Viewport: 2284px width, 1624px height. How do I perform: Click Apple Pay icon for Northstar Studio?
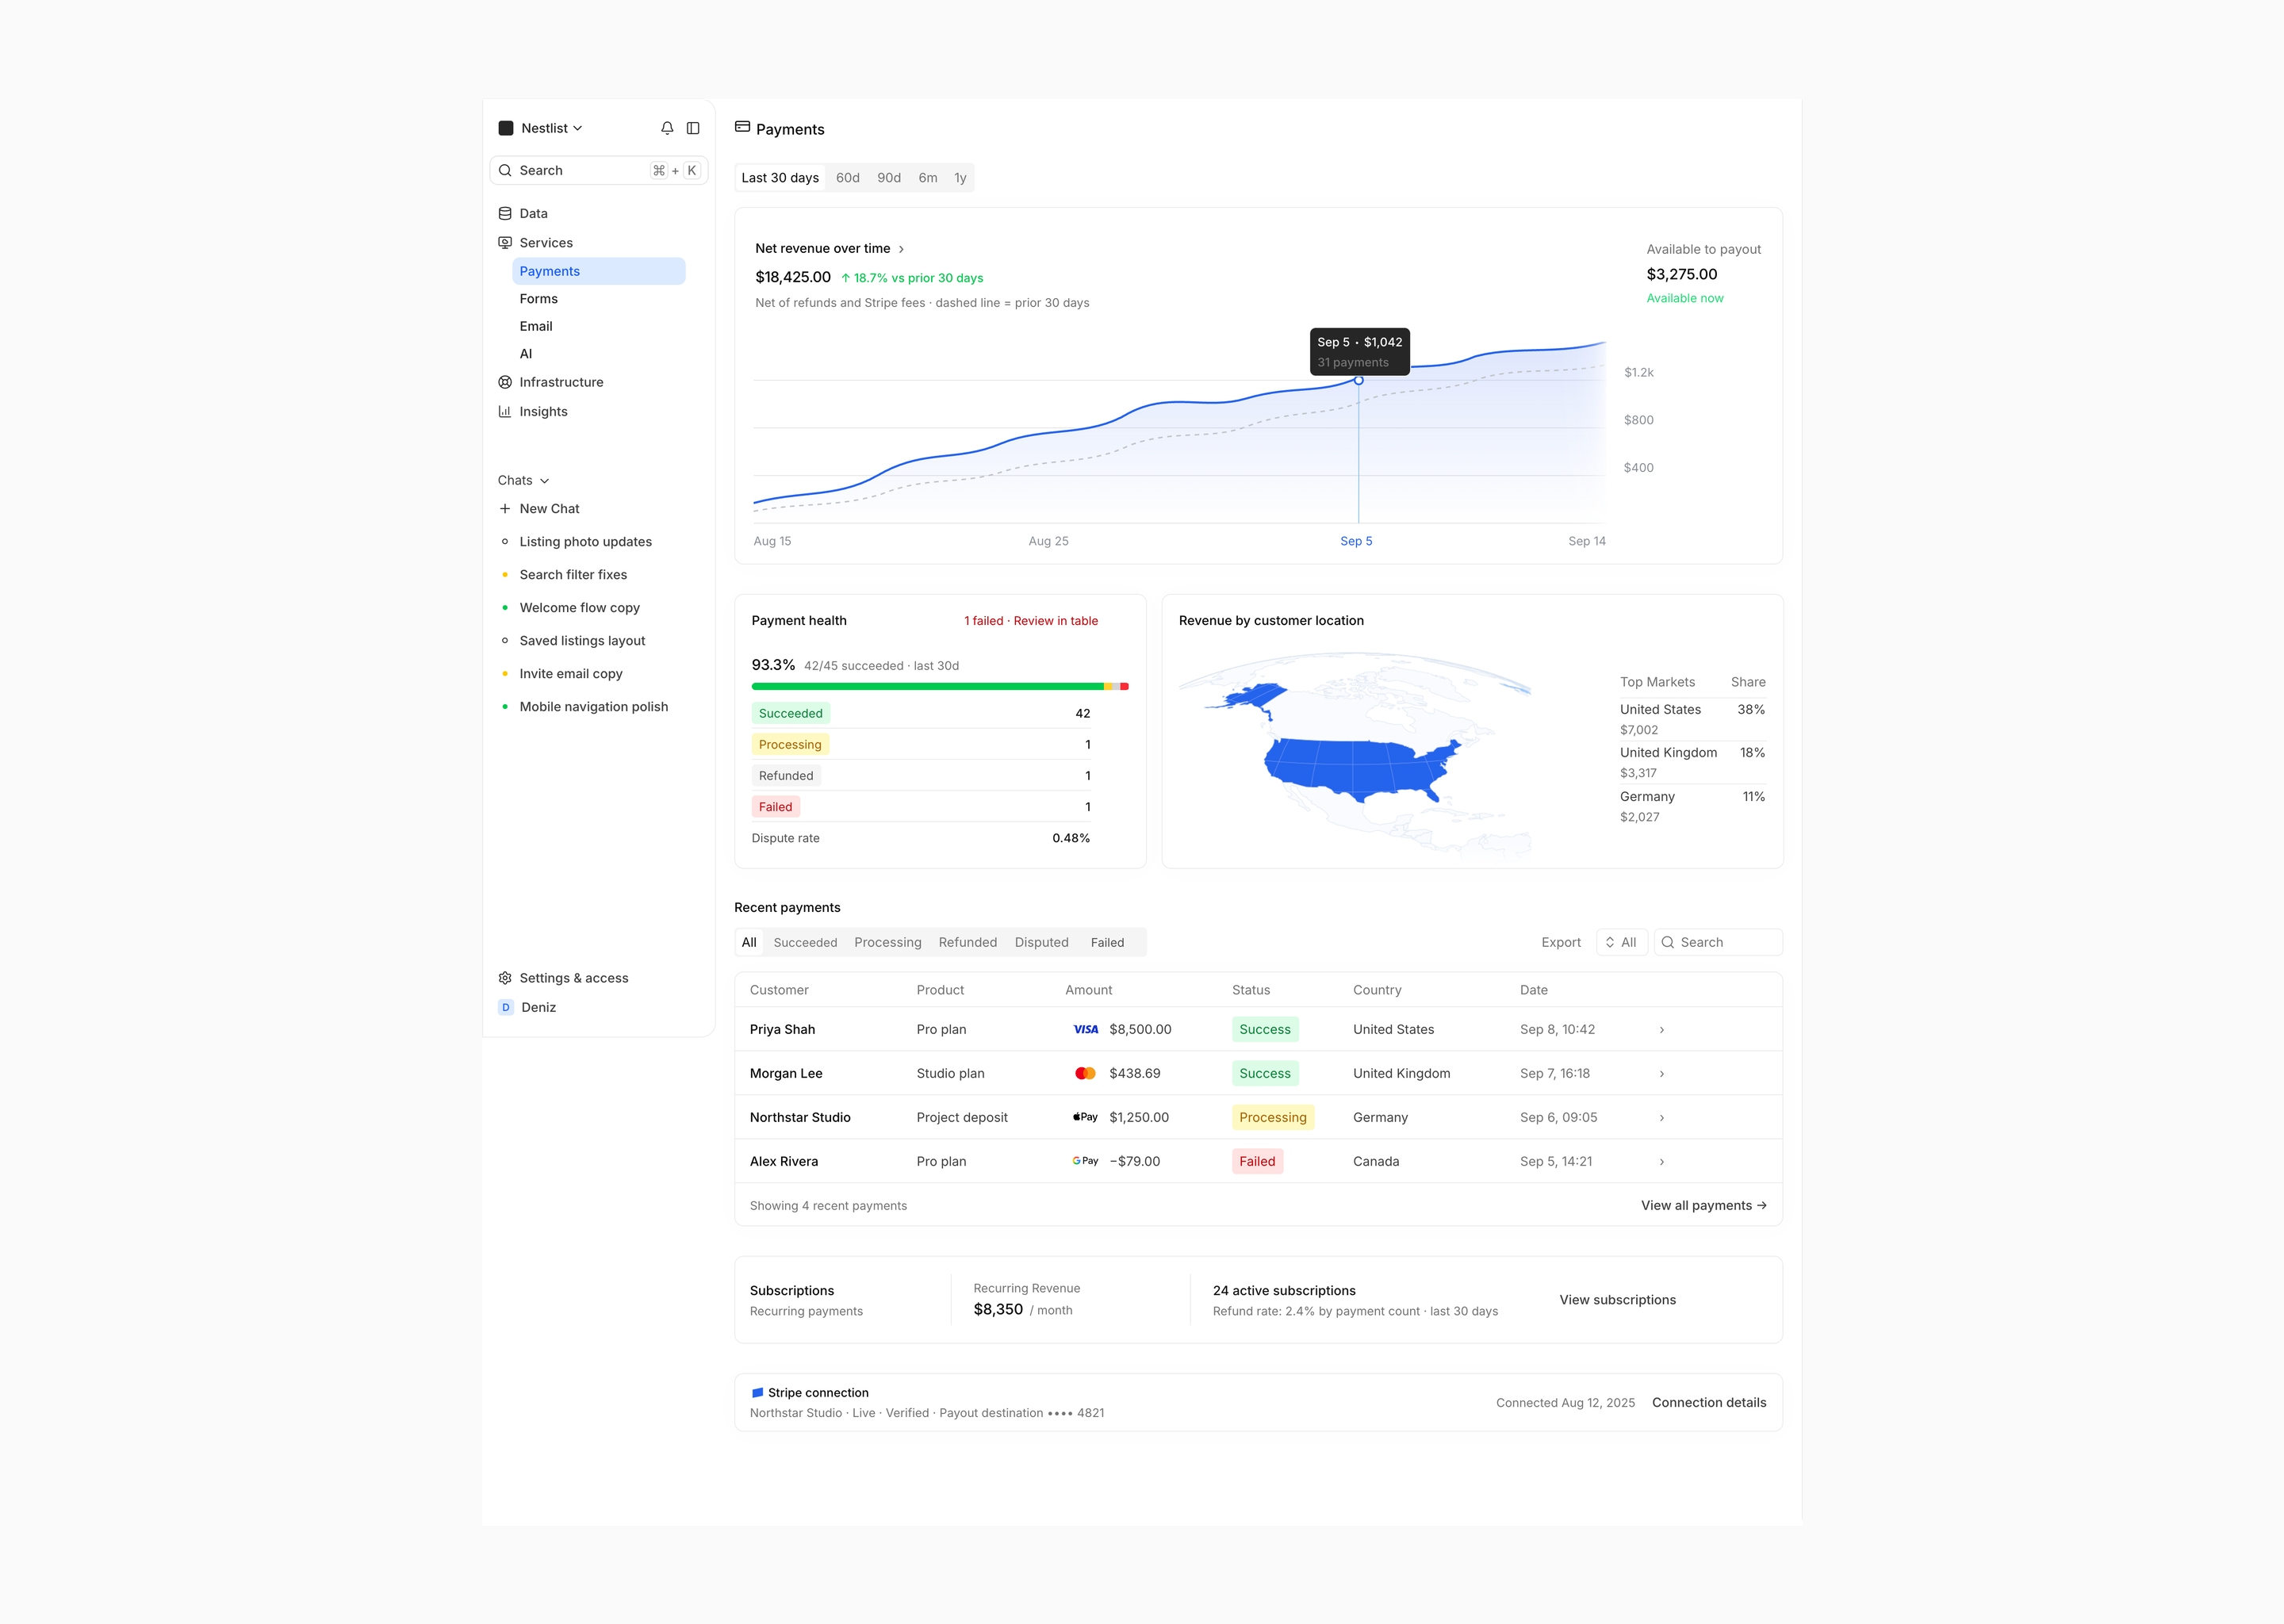pos(1085,1117)
